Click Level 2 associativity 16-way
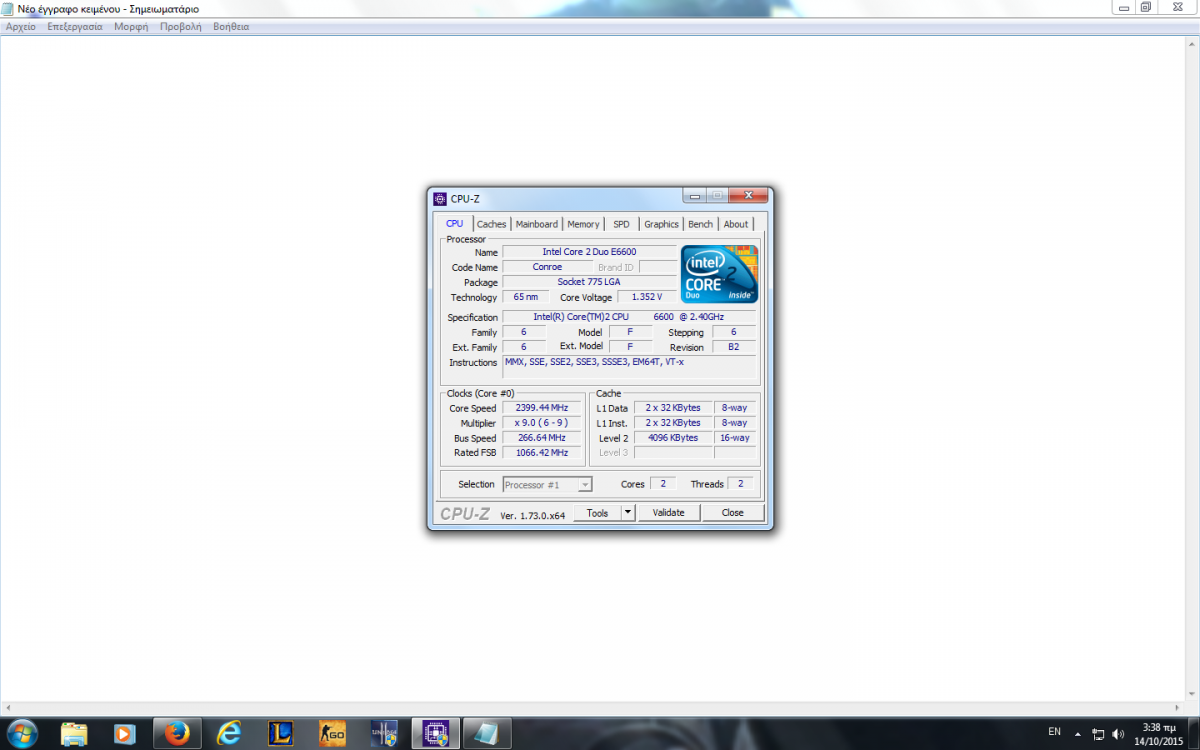 [735, 438]
